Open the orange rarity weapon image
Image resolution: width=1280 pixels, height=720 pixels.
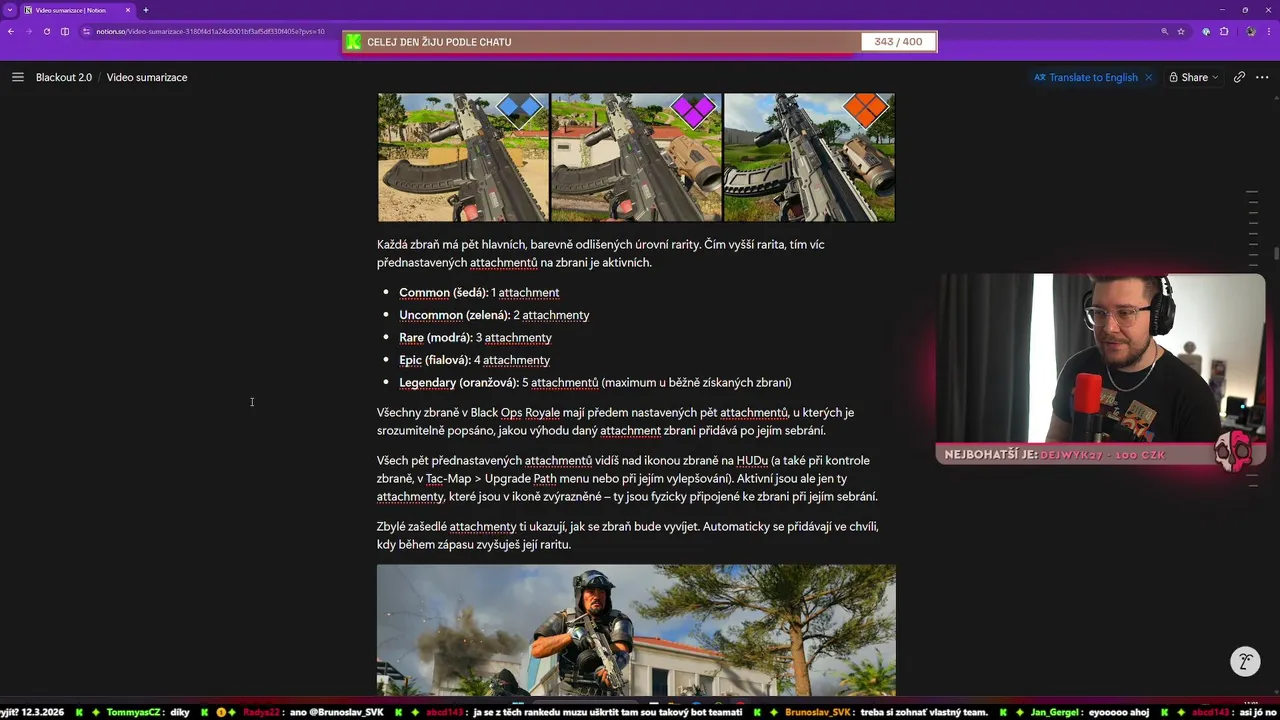pos(809,157)
